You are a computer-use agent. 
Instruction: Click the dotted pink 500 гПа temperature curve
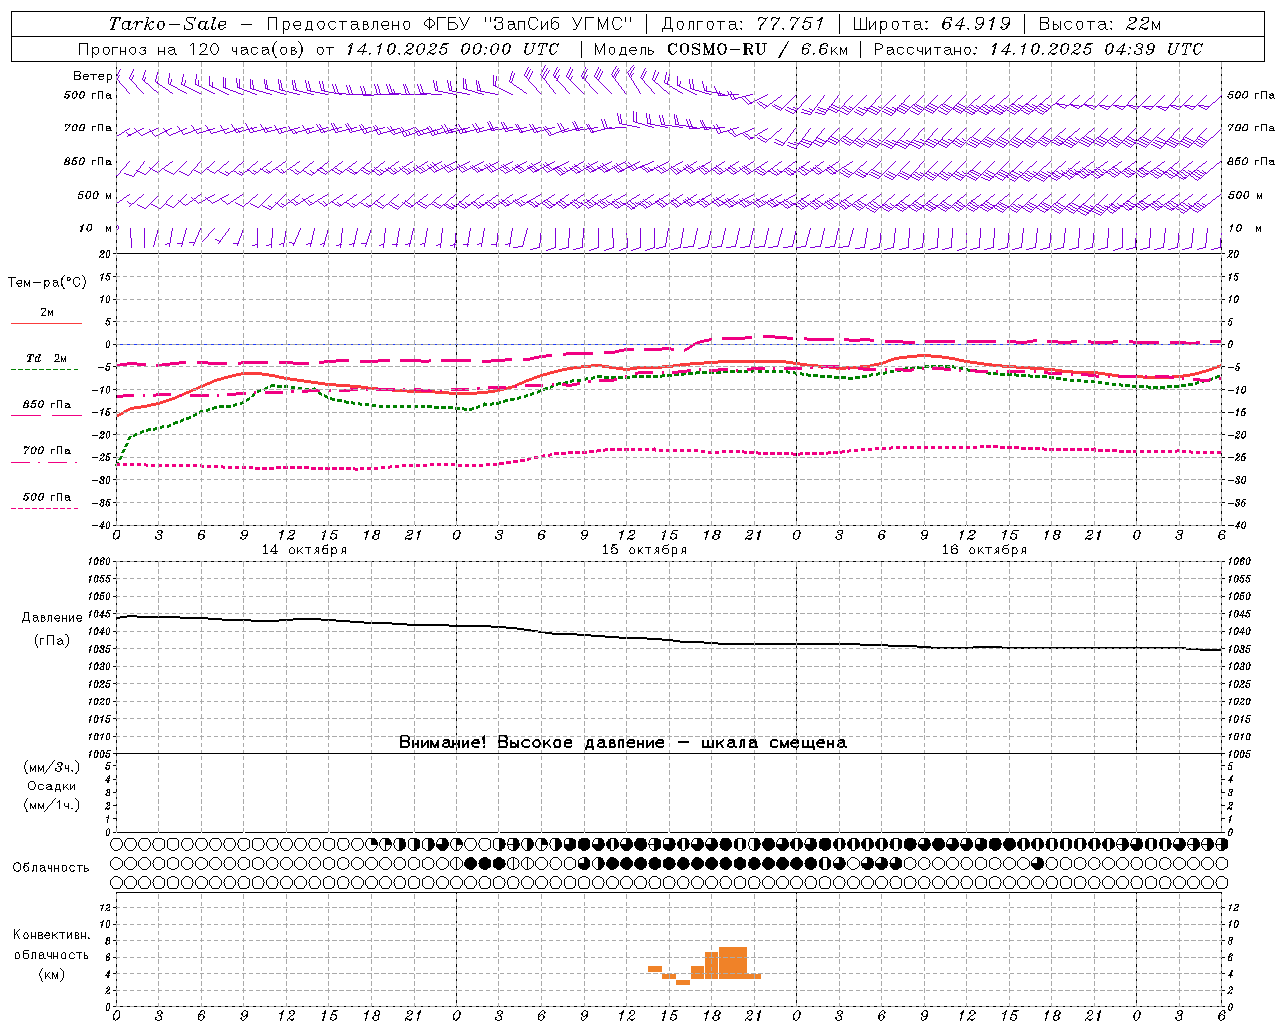pyautogui.click(x=668, y=451)
